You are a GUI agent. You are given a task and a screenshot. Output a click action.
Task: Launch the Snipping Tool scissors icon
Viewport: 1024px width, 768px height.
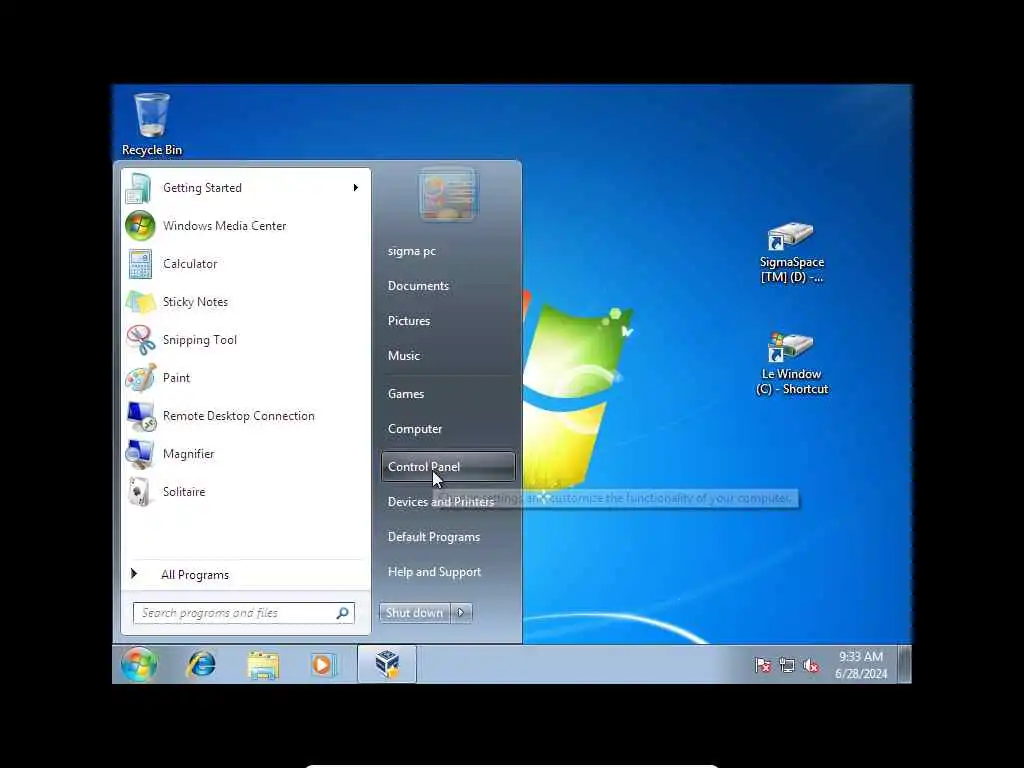(140, 340)
